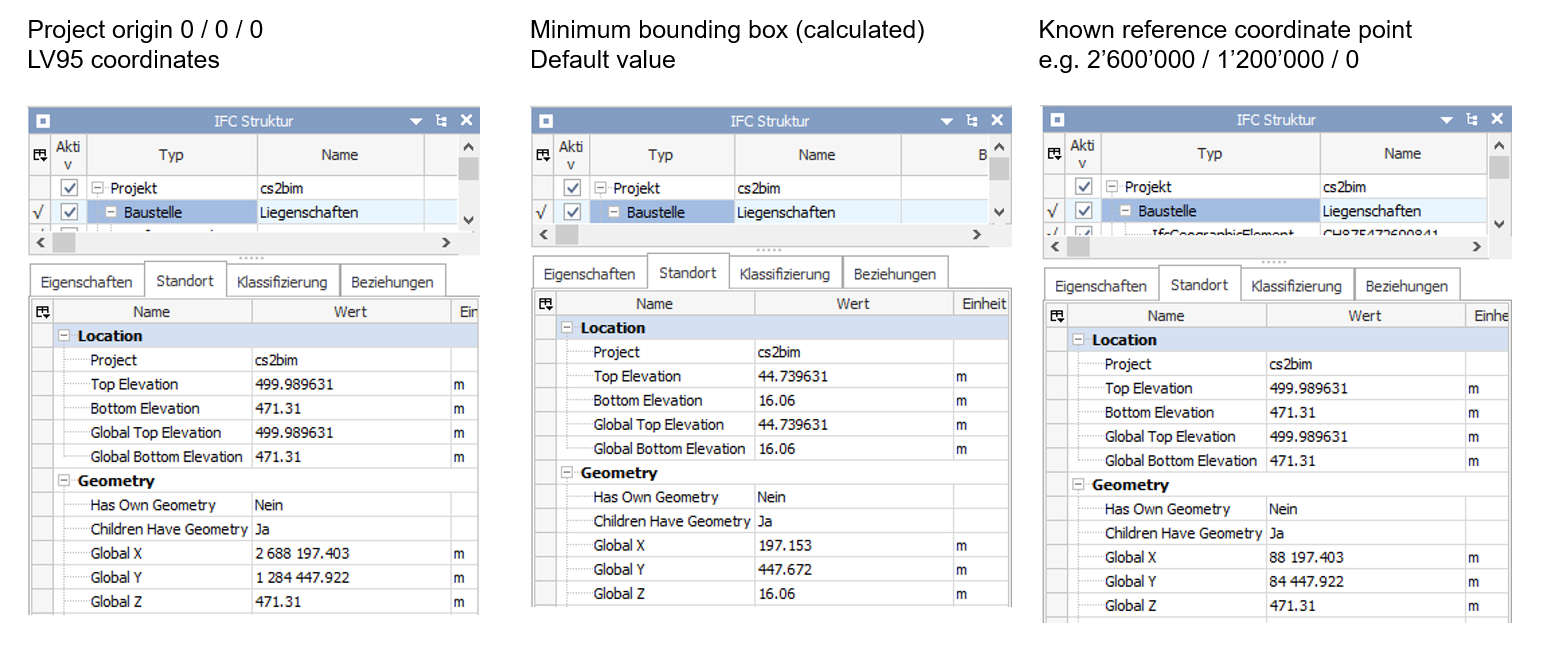Pin the IFC Struktur panel under Project origin
Screen dimensions: 1561x645
tap(441, 121)
